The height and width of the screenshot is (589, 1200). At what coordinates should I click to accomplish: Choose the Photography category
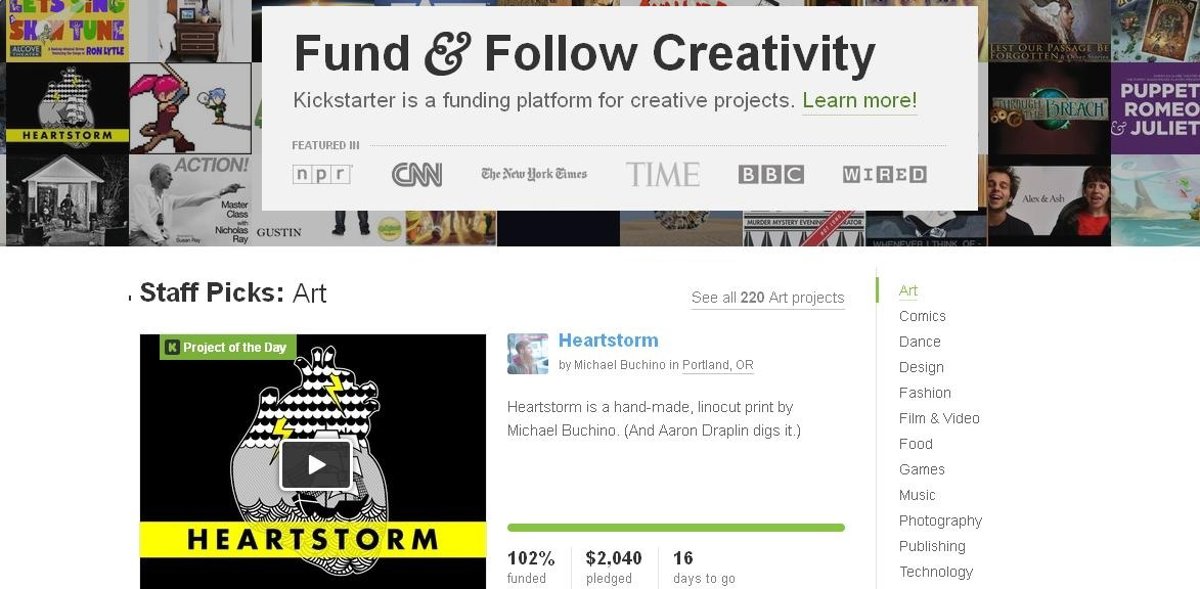tap(940, 521)
